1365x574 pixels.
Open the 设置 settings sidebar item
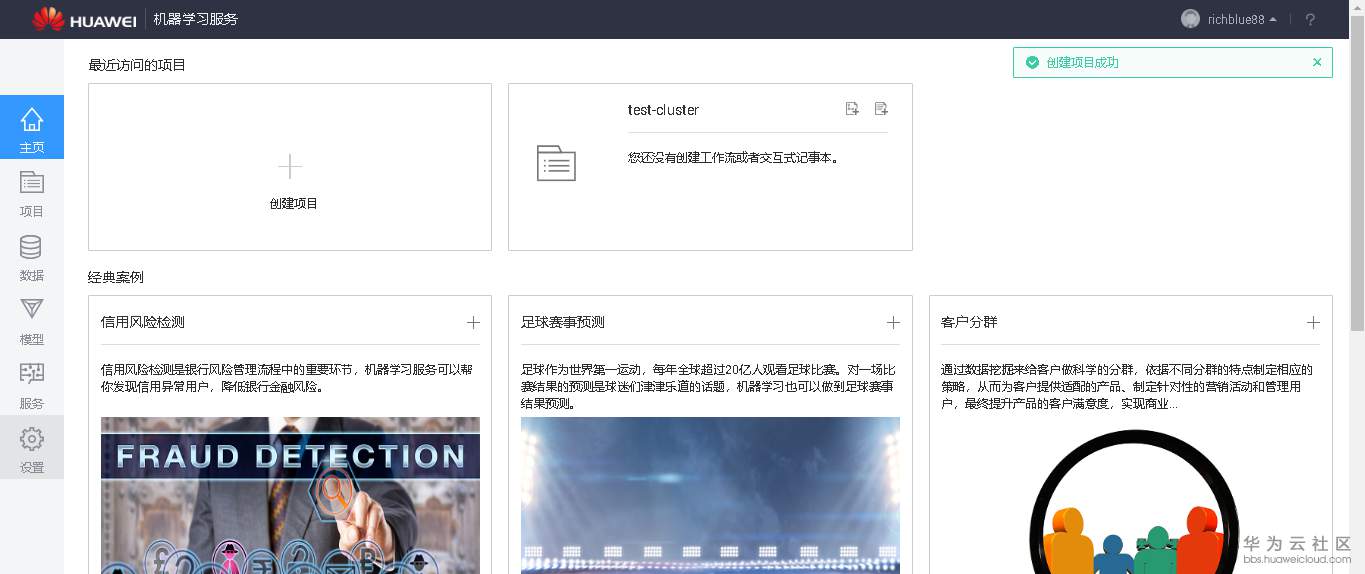pyautogui.click(x=32, y=447)
